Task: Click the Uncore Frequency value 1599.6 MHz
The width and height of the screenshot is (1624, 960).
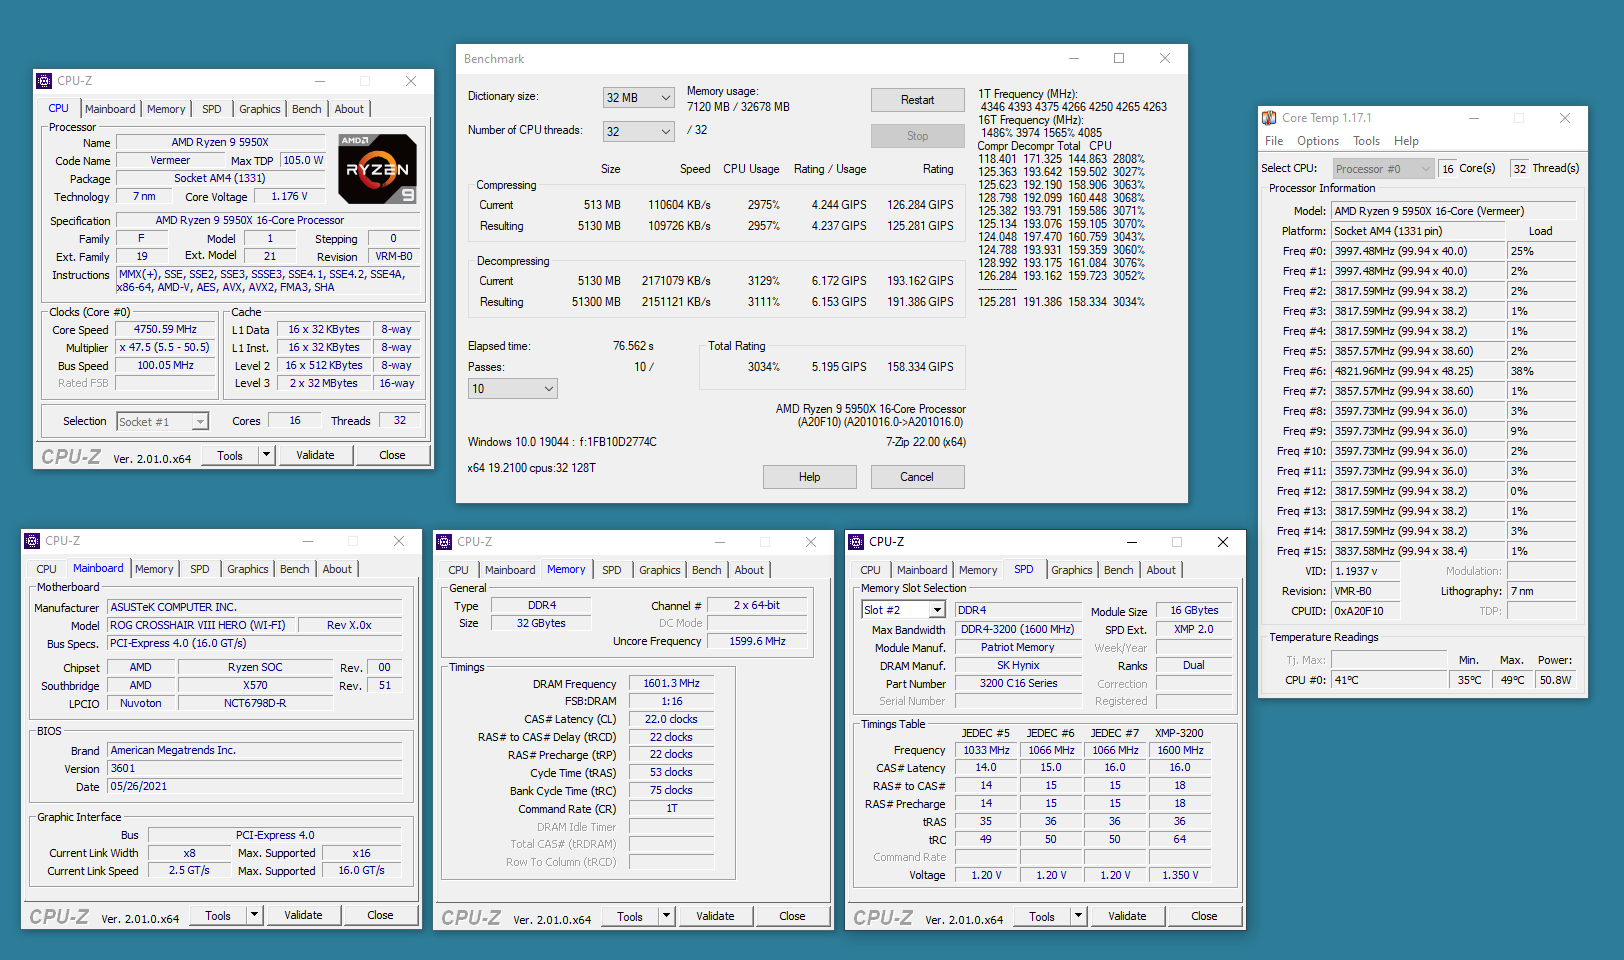Action: click(757, 642)
